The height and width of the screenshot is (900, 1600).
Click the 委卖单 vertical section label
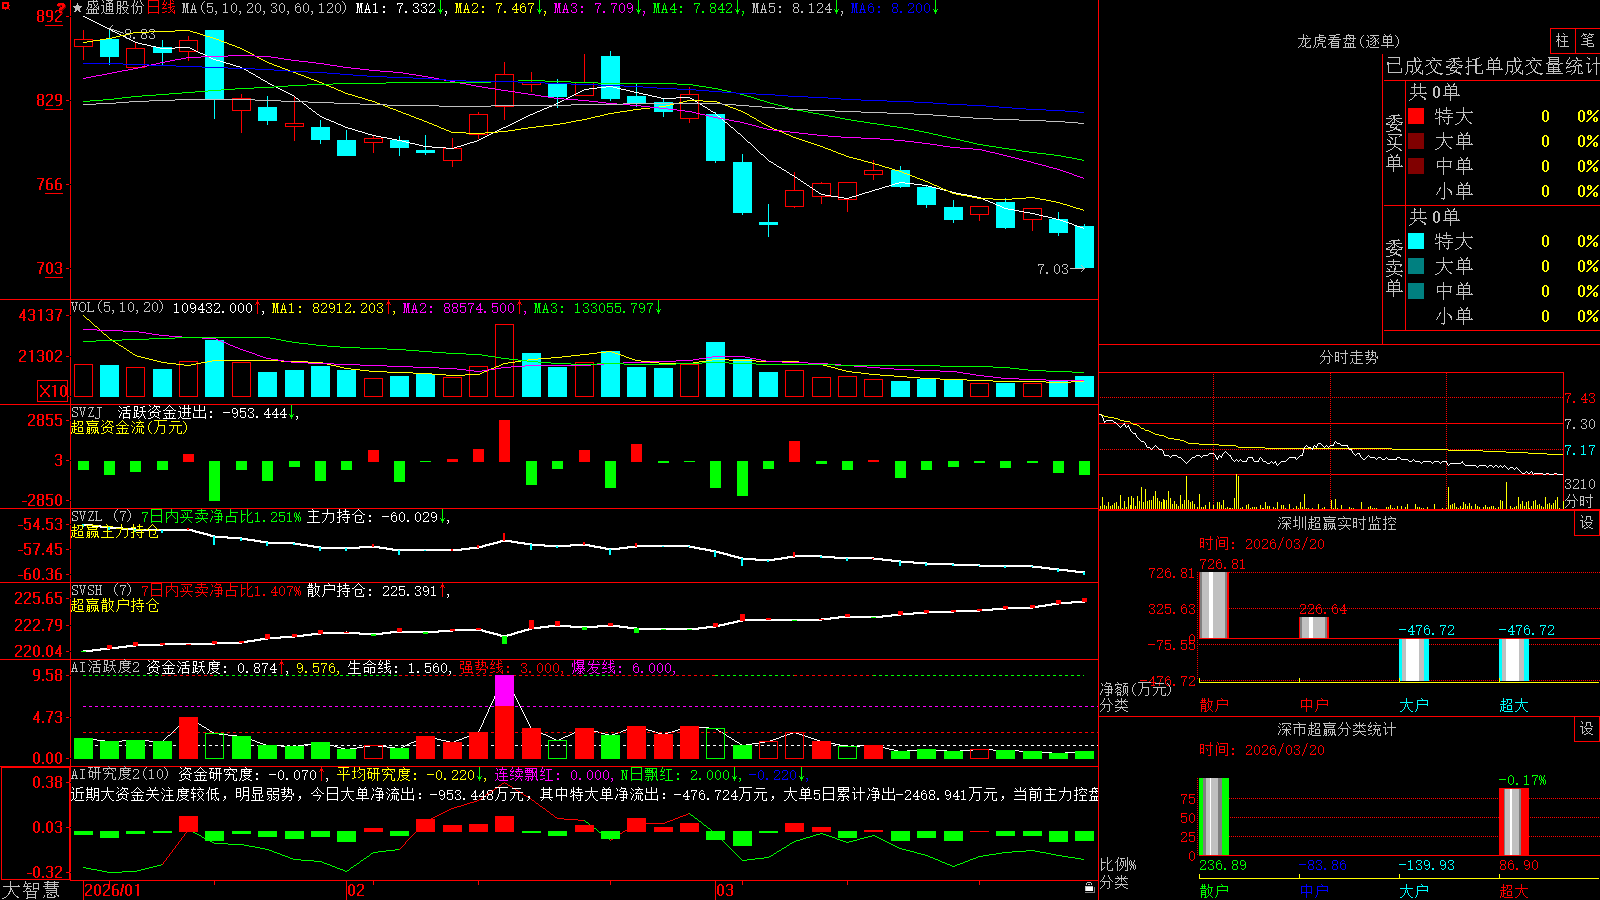click(x=1394, y=268)
